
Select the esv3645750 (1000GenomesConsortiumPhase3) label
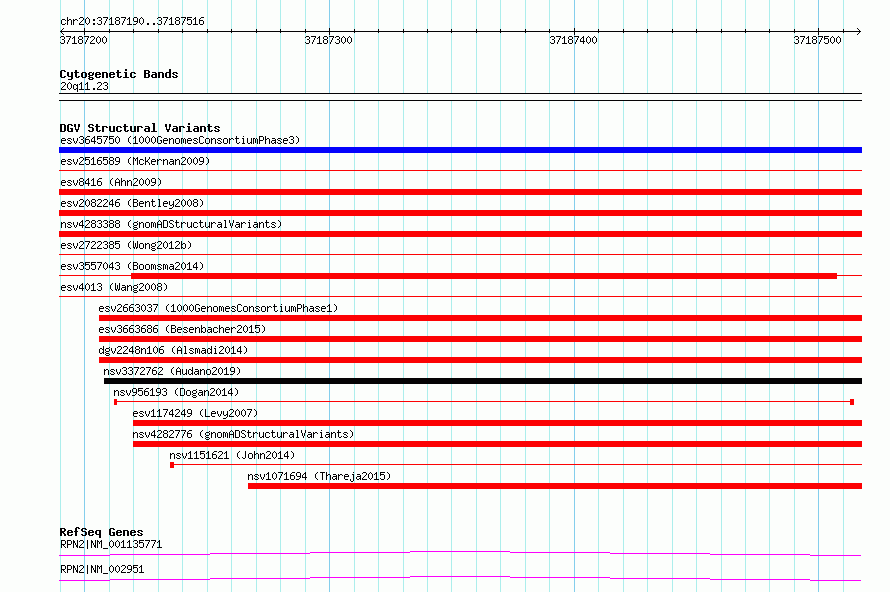click(x=180, y=140)
